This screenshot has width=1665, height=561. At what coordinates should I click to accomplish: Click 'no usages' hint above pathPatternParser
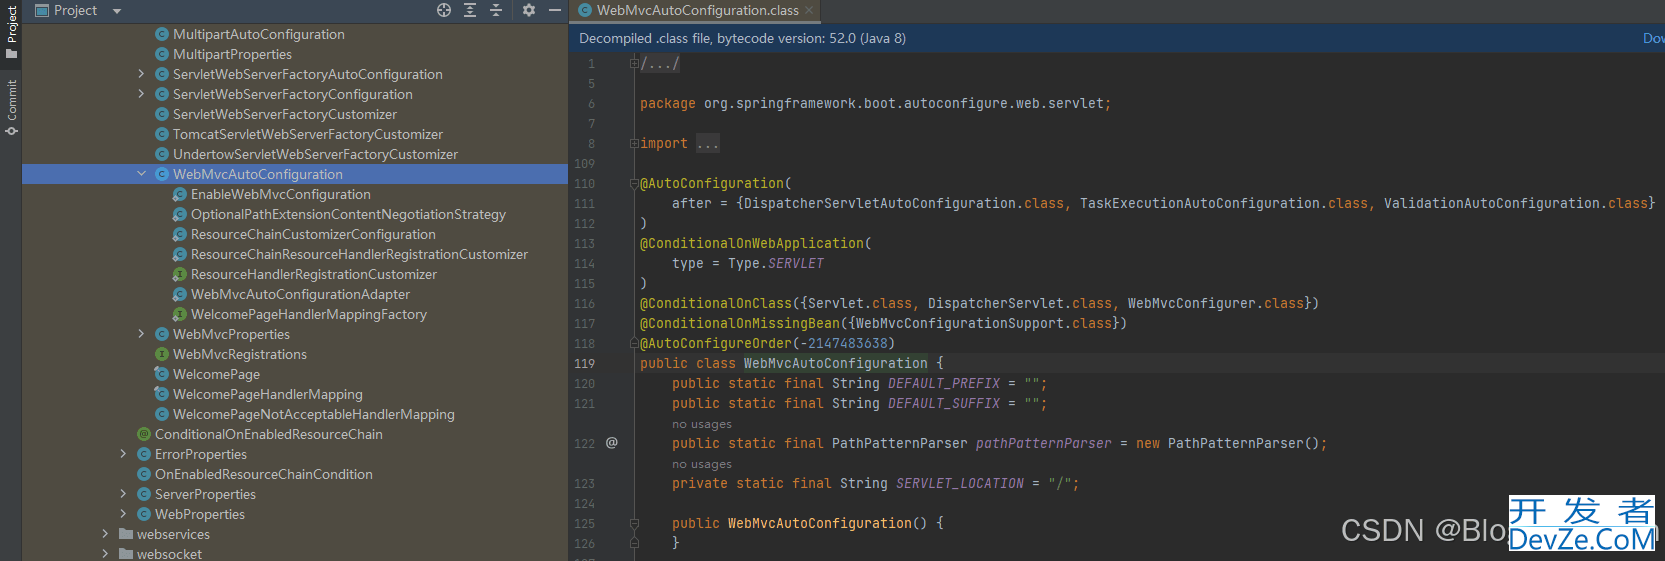[x=702, y=424]
